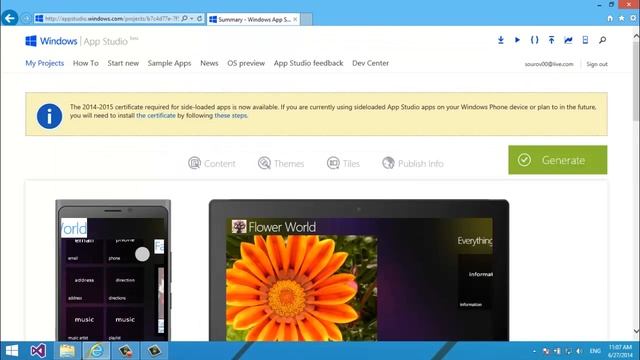Click the volume icon in system tray
This screenshot has width=640, height=360.
point(579,351)
